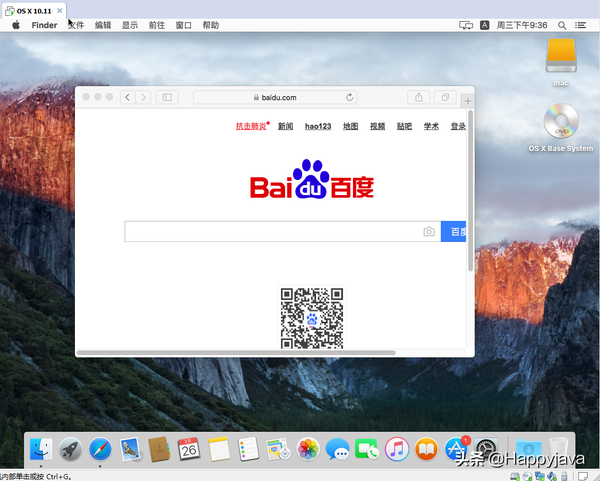The width and height of the screenshot is (600, 481).
Task: Click VMware sound card status icon
Action: coord(552,476)
